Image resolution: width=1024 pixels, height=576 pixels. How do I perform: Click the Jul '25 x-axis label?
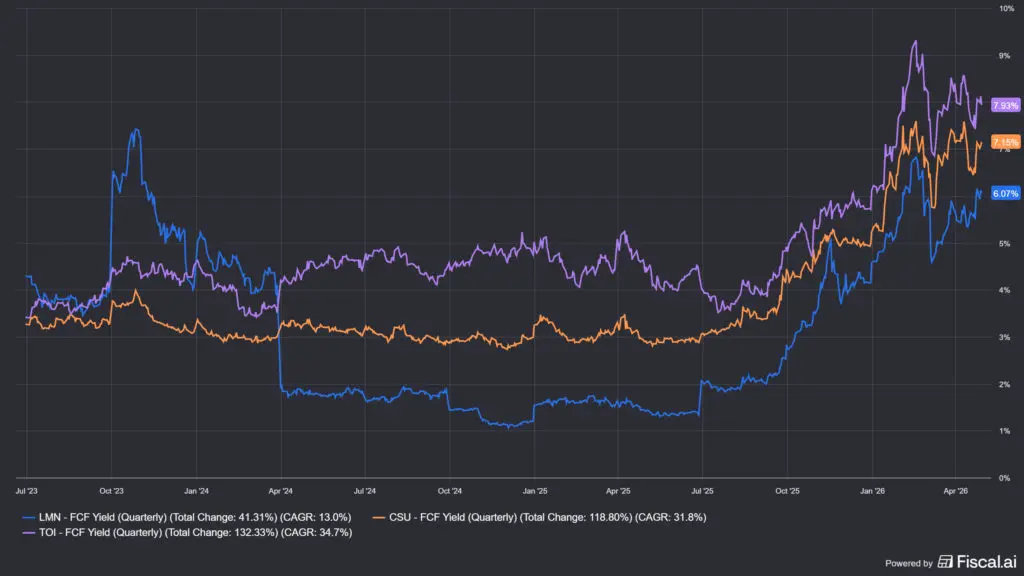pos(702,491)
